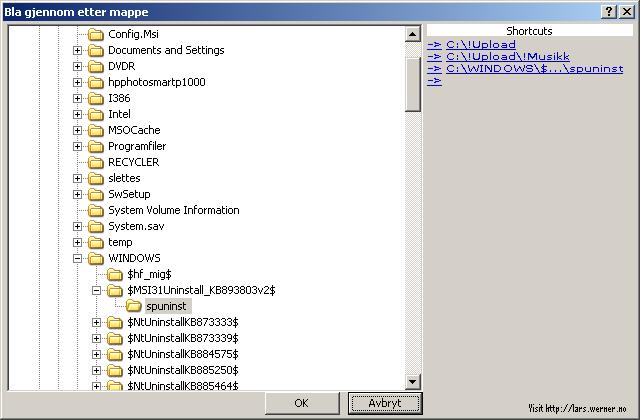
Task: Expand the $NtUninstallKB873339$ node
Action: point(96,338)
